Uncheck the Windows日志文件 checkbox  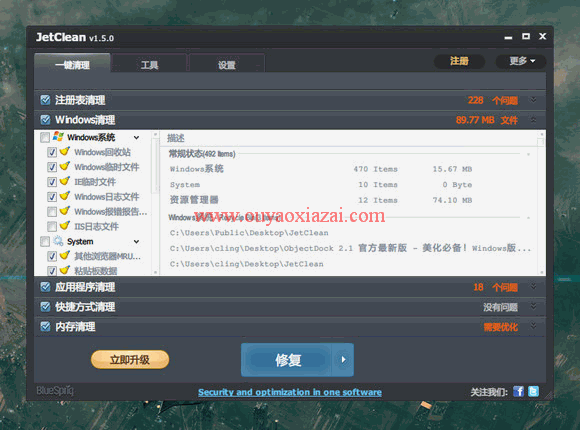(52, 196)
